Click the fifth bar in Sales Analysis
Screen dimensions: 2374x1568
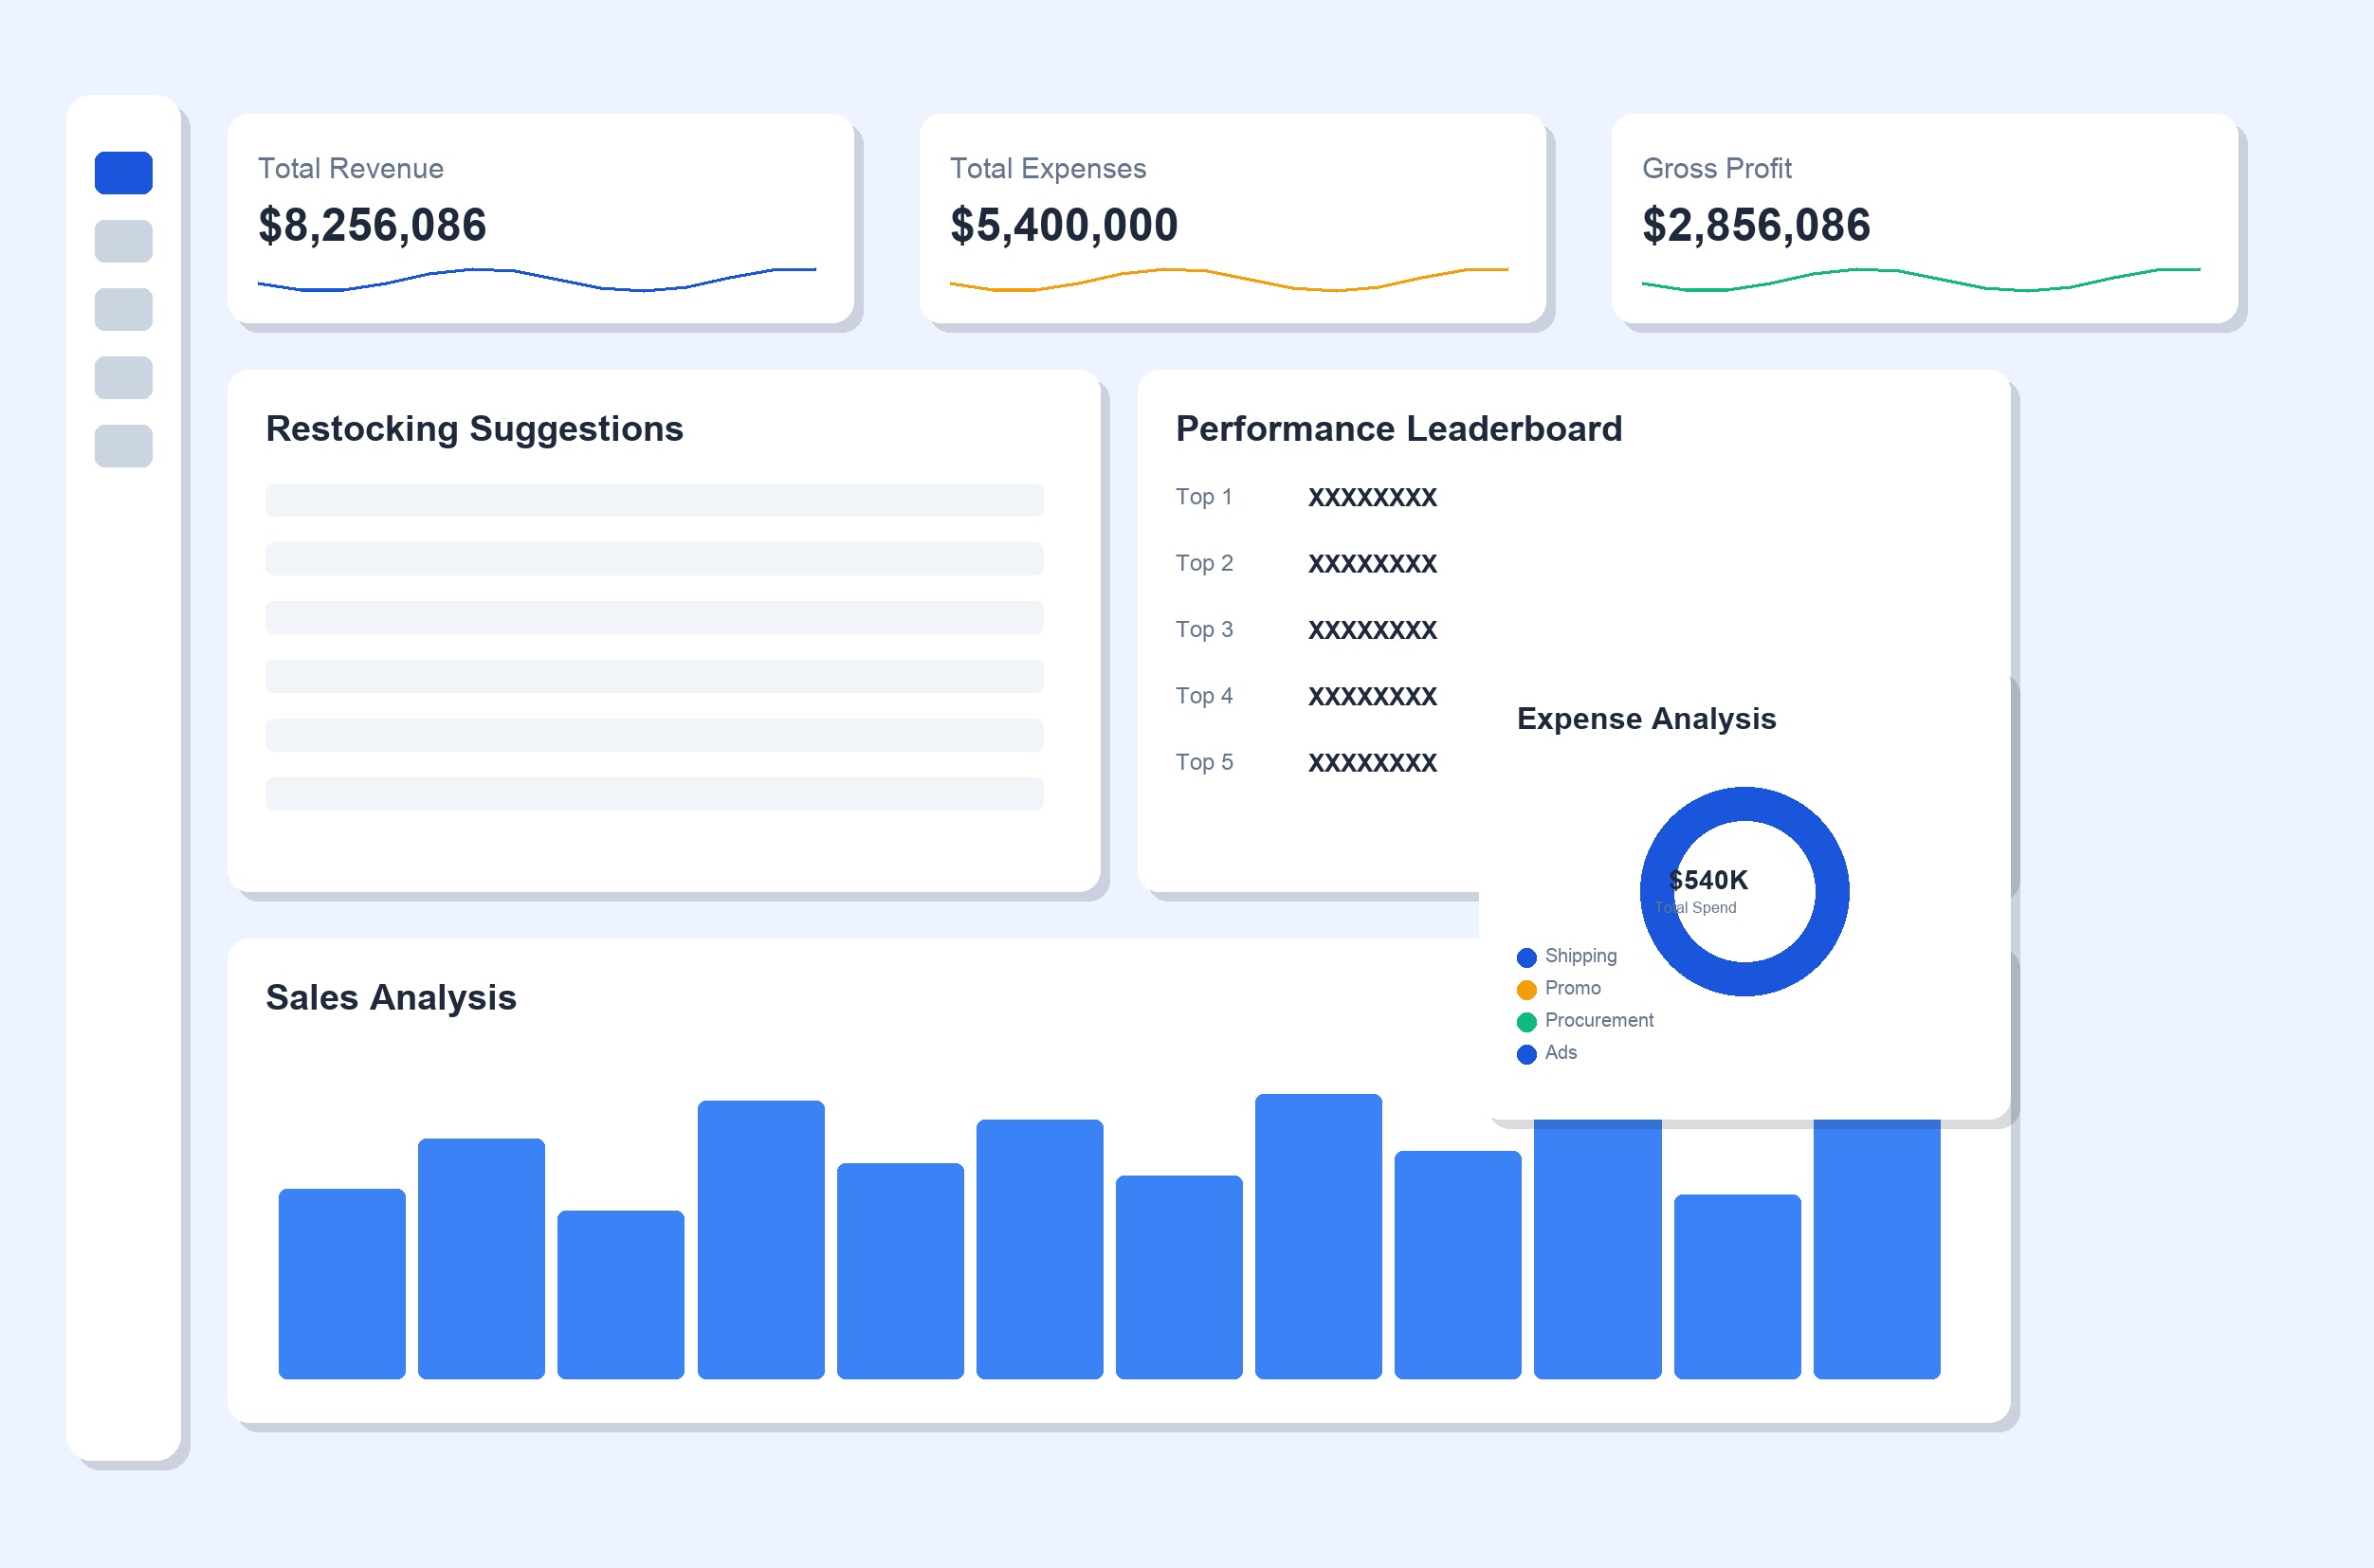click(x=900, y=1271)
